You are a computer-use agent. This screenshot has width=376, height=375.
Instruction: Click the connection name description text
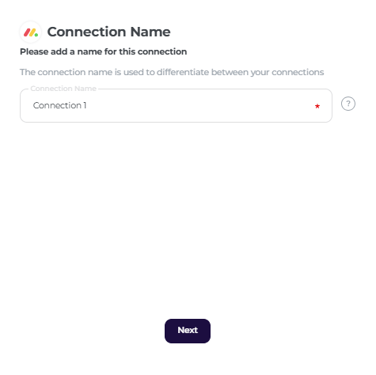(172, 72)
